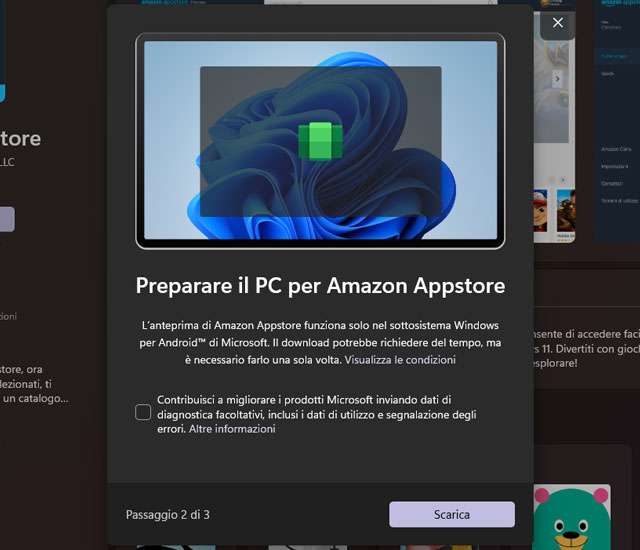Close the Amazon Appstore setup dialog
This screenshot has width=640, height=550.
pos(558,23)
